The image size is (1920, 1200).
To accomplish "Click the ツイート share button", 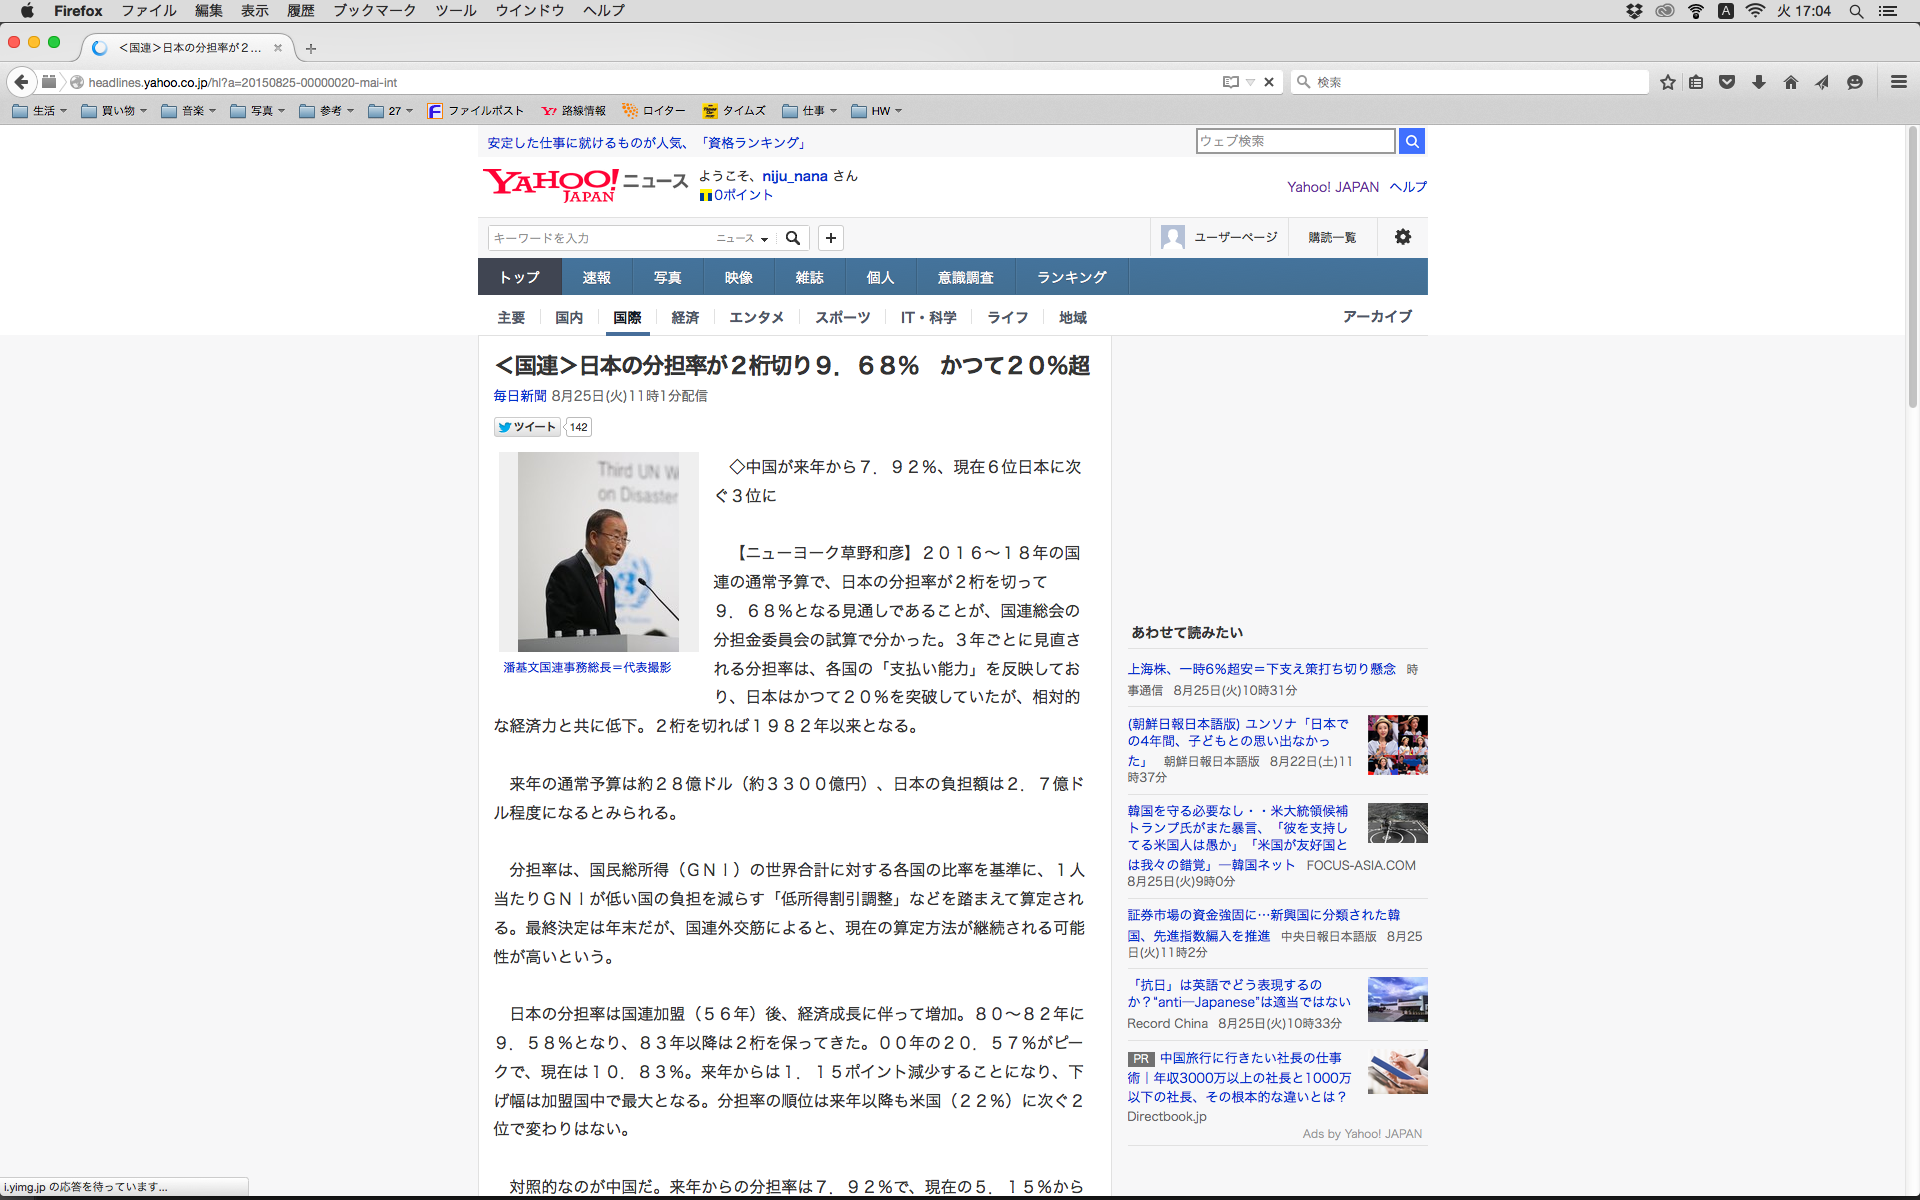I will 528,427.
